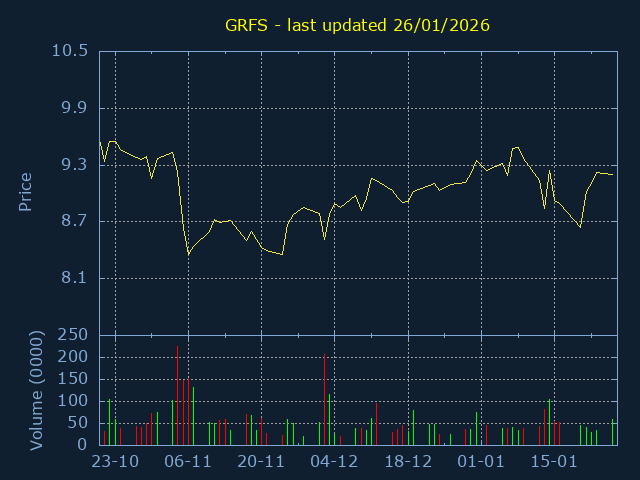Click the 250 volume tick label
The image size is (640, 480).
coord(74,335)
